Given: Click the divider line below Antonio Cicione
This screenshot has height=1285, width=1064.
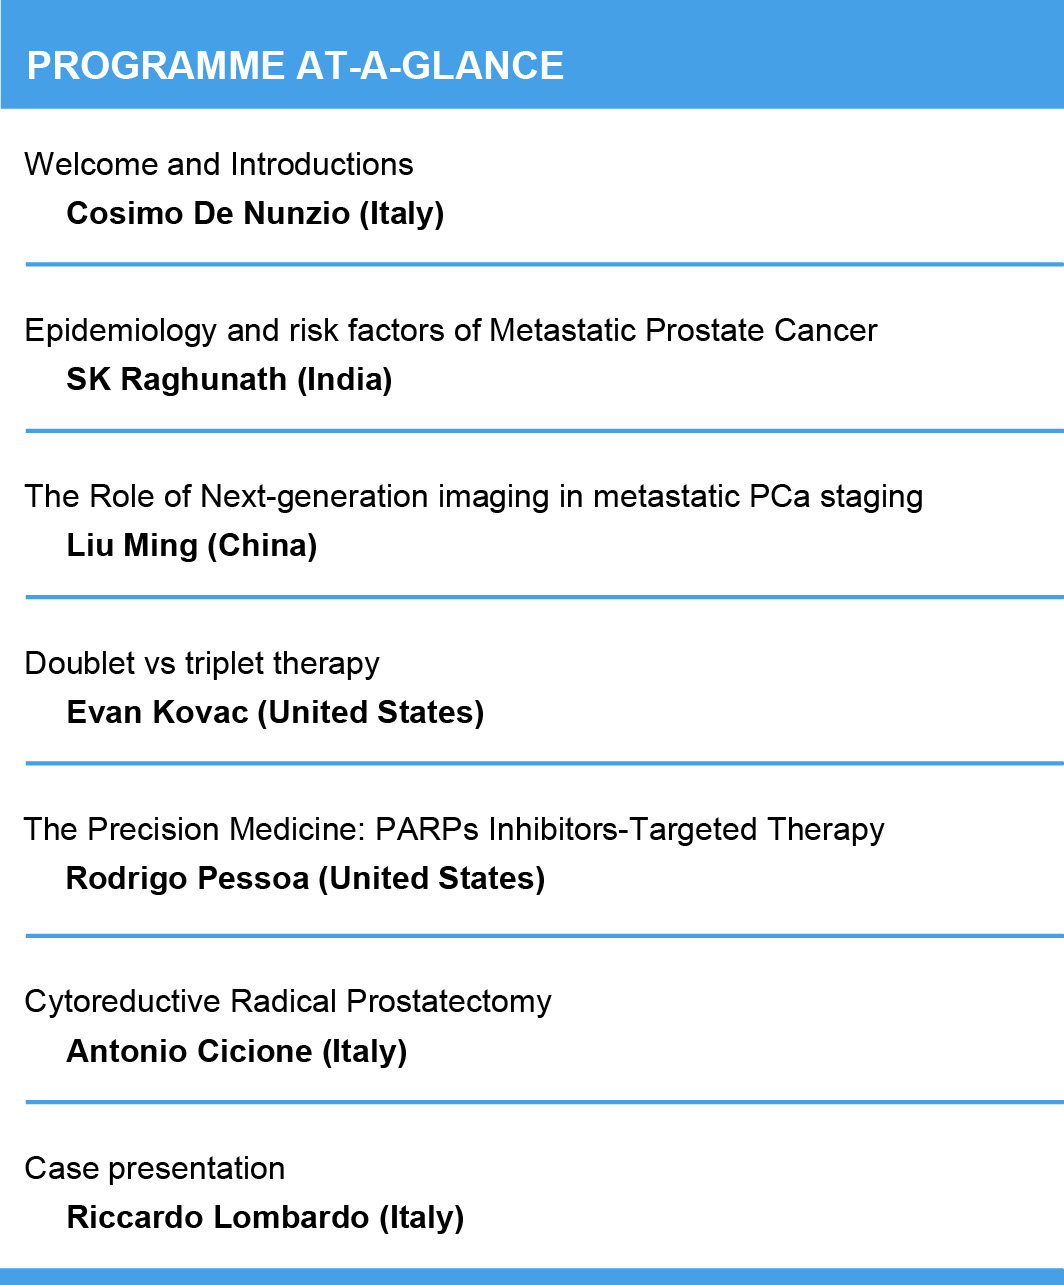Looking at the screenshot, I should pos(545,1102).
